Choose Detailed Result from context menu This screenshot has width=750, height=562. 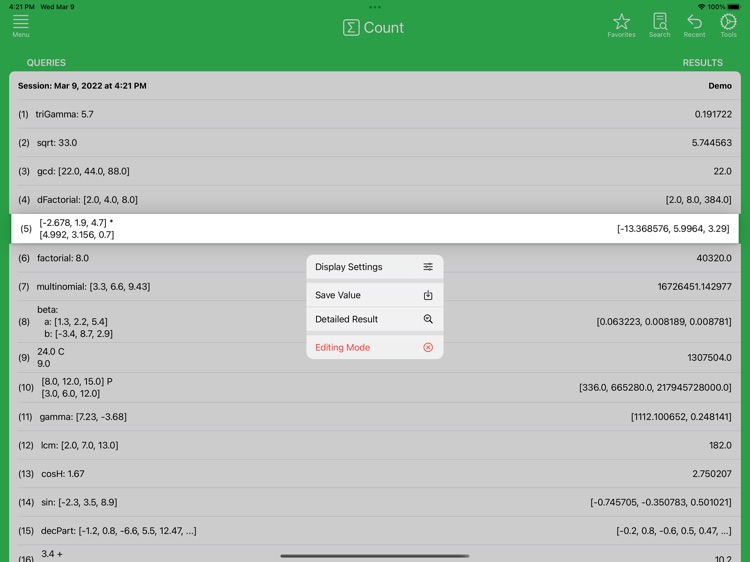(375, 319)
